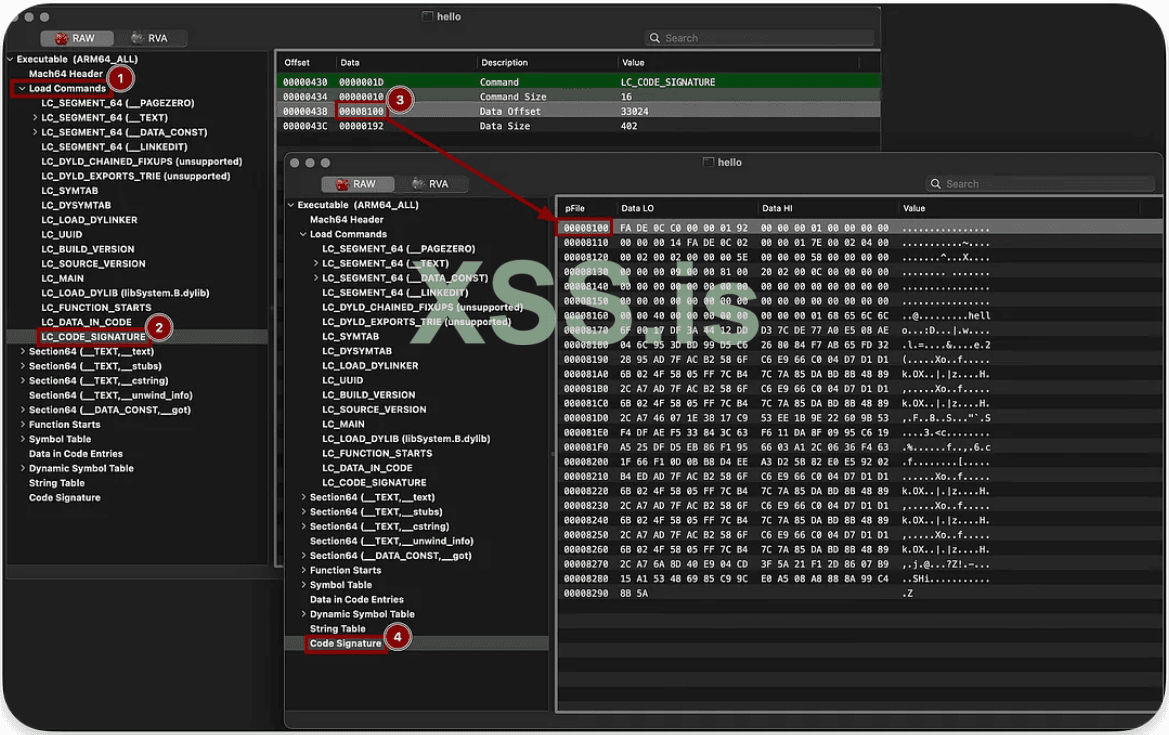Select LC_DYLD_CHAINED_FIXUPS in back window
The width and height of the screenshot is (1169, 735).
point(142,162)
